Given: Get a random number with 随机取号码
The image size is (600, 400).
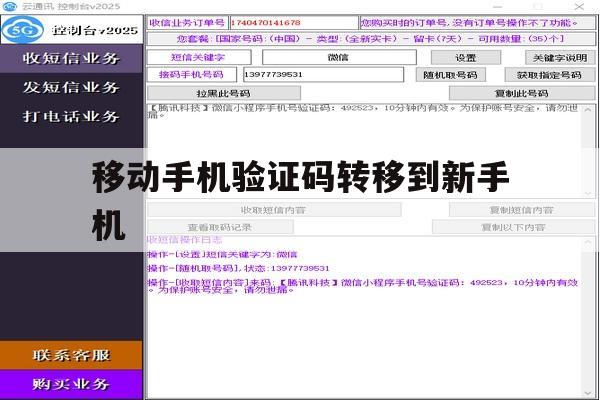Looking at the screenshot, I should coord(450,75).
